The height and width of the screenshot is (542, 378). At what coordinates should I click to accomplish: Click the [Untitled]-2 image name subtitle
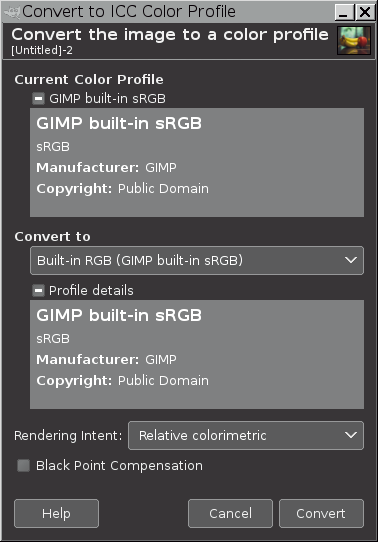coord(42,50)
